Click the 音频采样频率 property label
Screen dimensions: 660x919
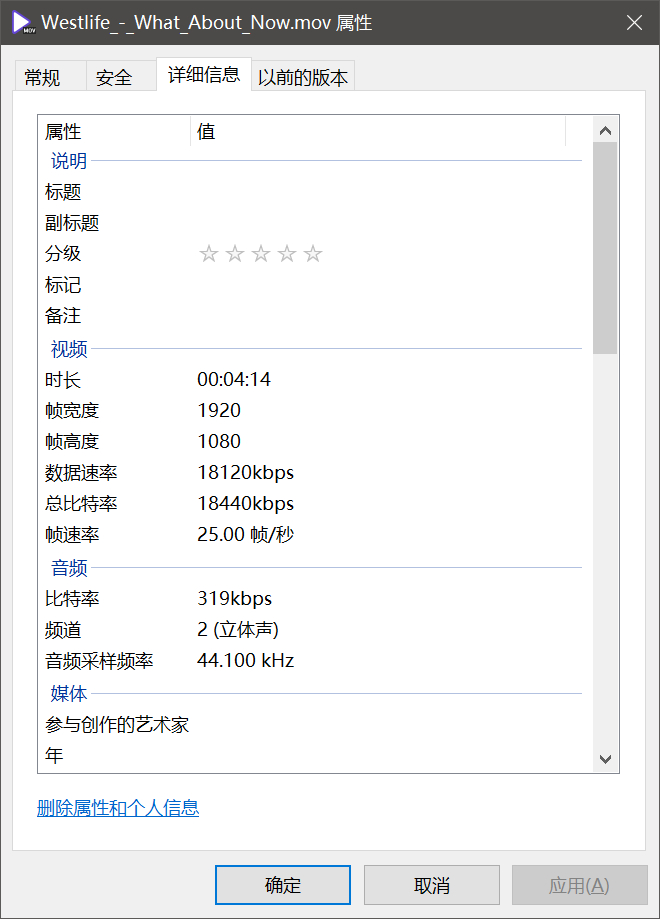pos(99,661)
